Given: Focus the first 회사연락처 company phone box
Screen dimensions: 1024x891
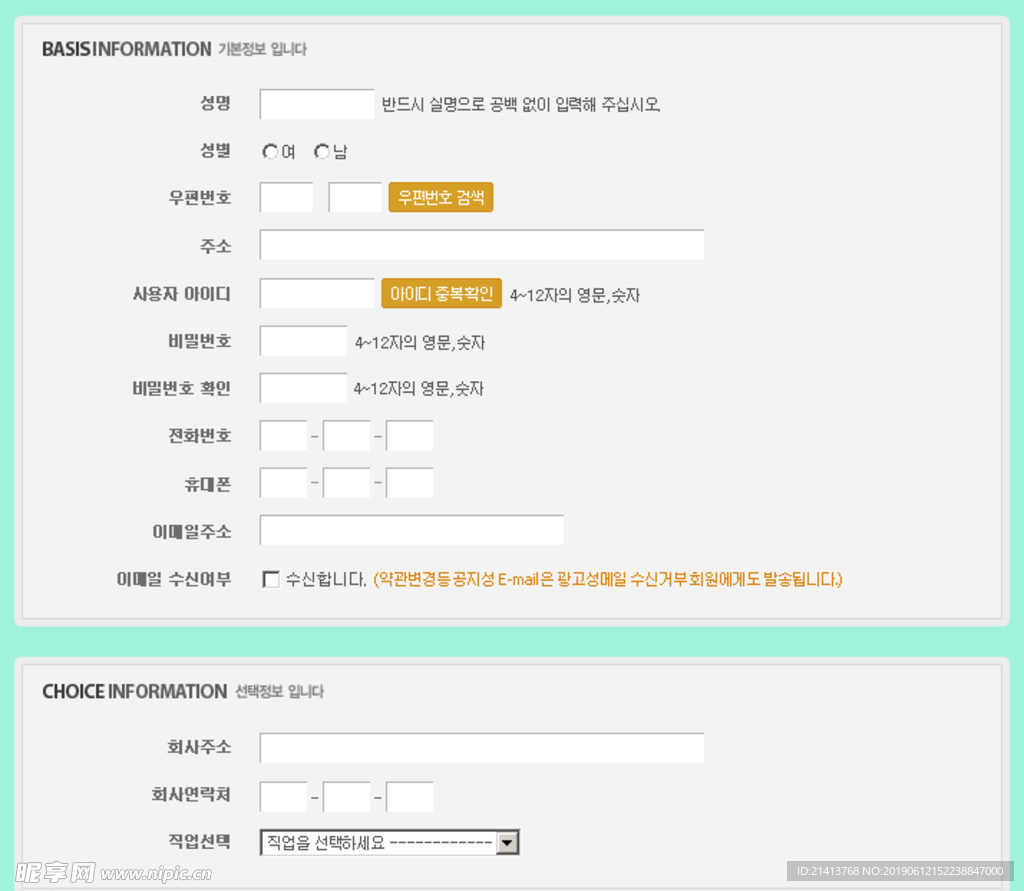Looking at the screenshot, I should [283, 797].
